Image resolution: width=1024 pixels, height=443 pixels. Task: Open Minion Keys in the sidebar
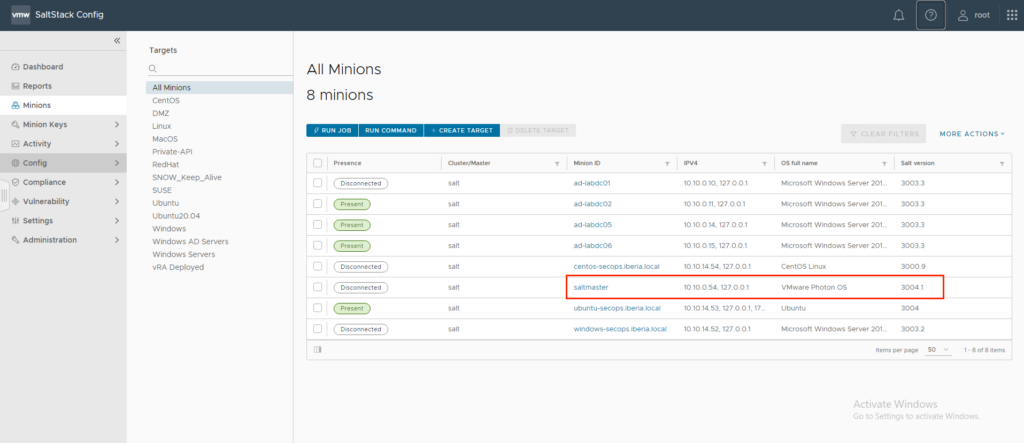click(45, 124)
